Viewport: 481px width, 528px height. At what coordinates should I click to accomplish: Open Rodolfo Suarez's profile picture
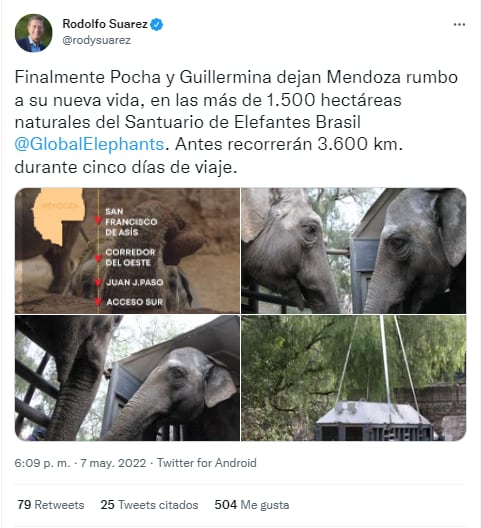[34, 33]
